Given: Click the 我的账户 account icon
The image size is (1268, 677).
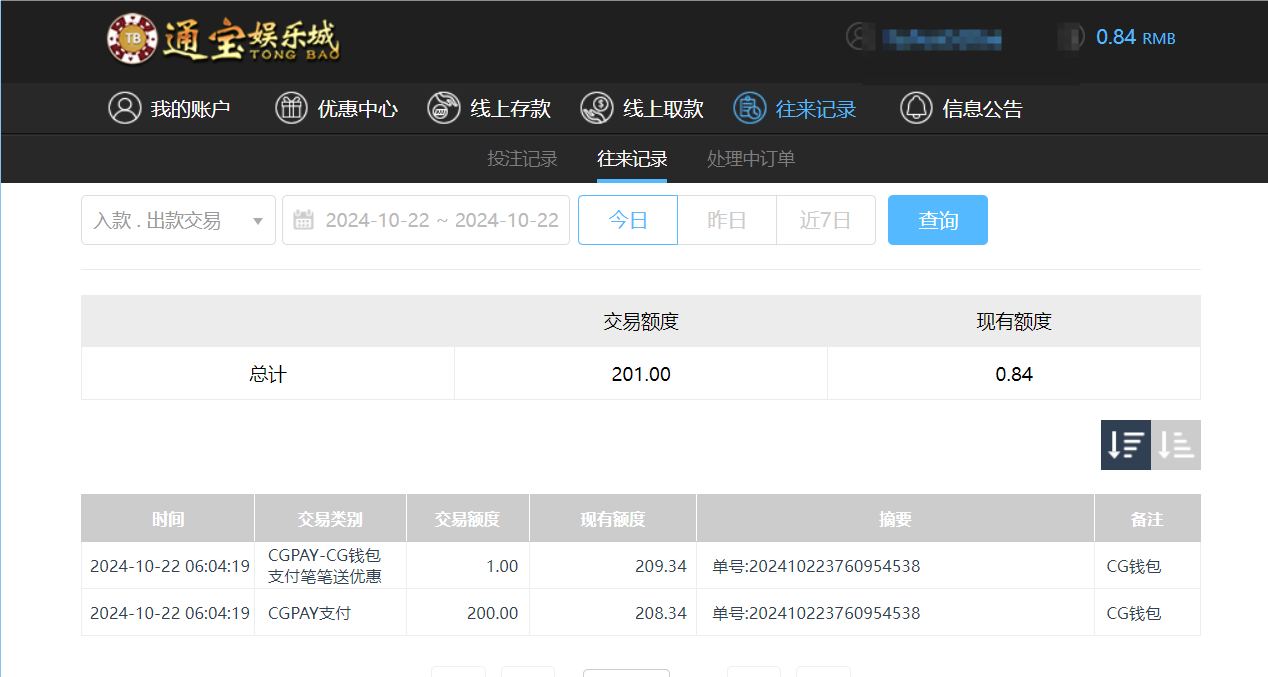Looking at the screenshot, I should pyautogui.click(x=124, y=108).
